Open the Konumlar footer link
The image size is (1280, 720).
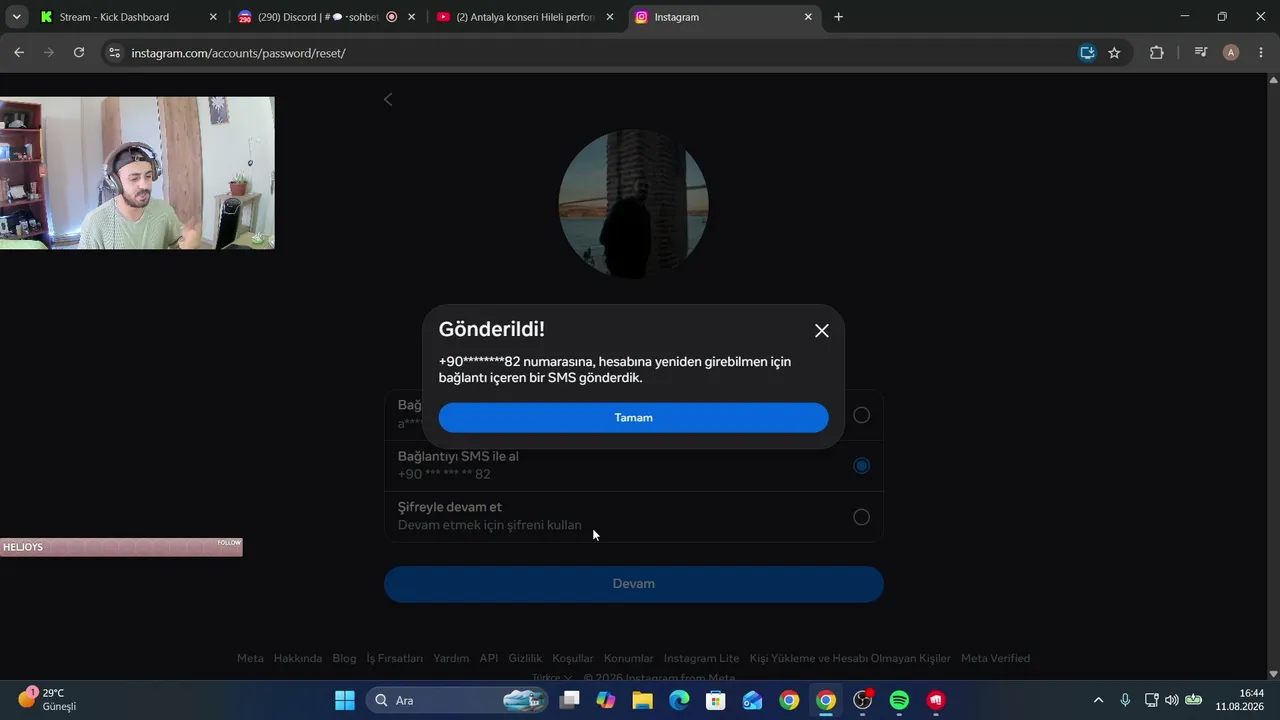[x=629, y=658]
